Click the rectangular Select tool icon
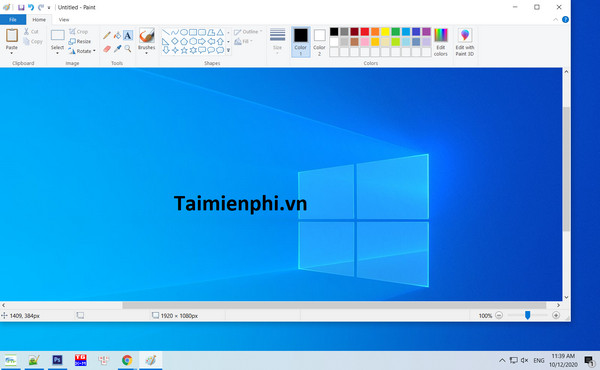Viewport: 600px width, 370px height. tap(57, 35)
